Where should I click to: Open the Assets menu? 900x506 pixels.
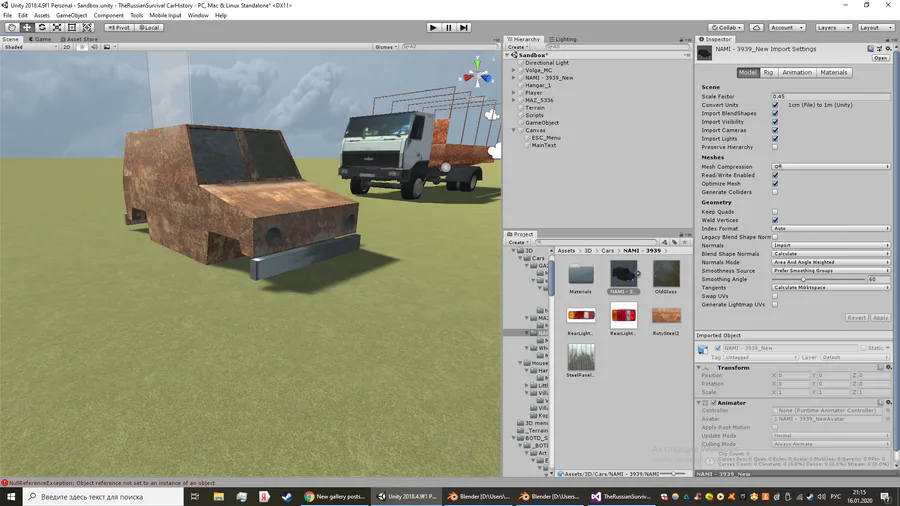pos(42,15)
